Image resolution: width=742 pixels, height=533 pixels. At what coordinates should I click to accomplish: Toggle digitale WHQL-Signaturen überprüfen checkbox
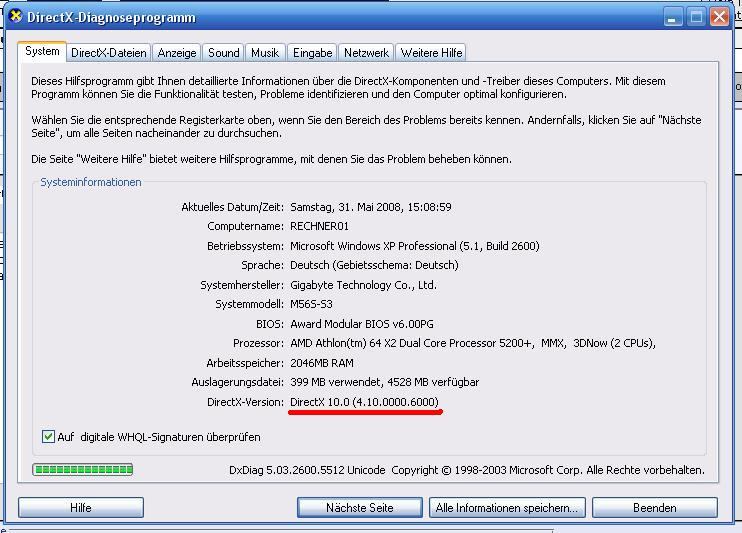[48, 436]
